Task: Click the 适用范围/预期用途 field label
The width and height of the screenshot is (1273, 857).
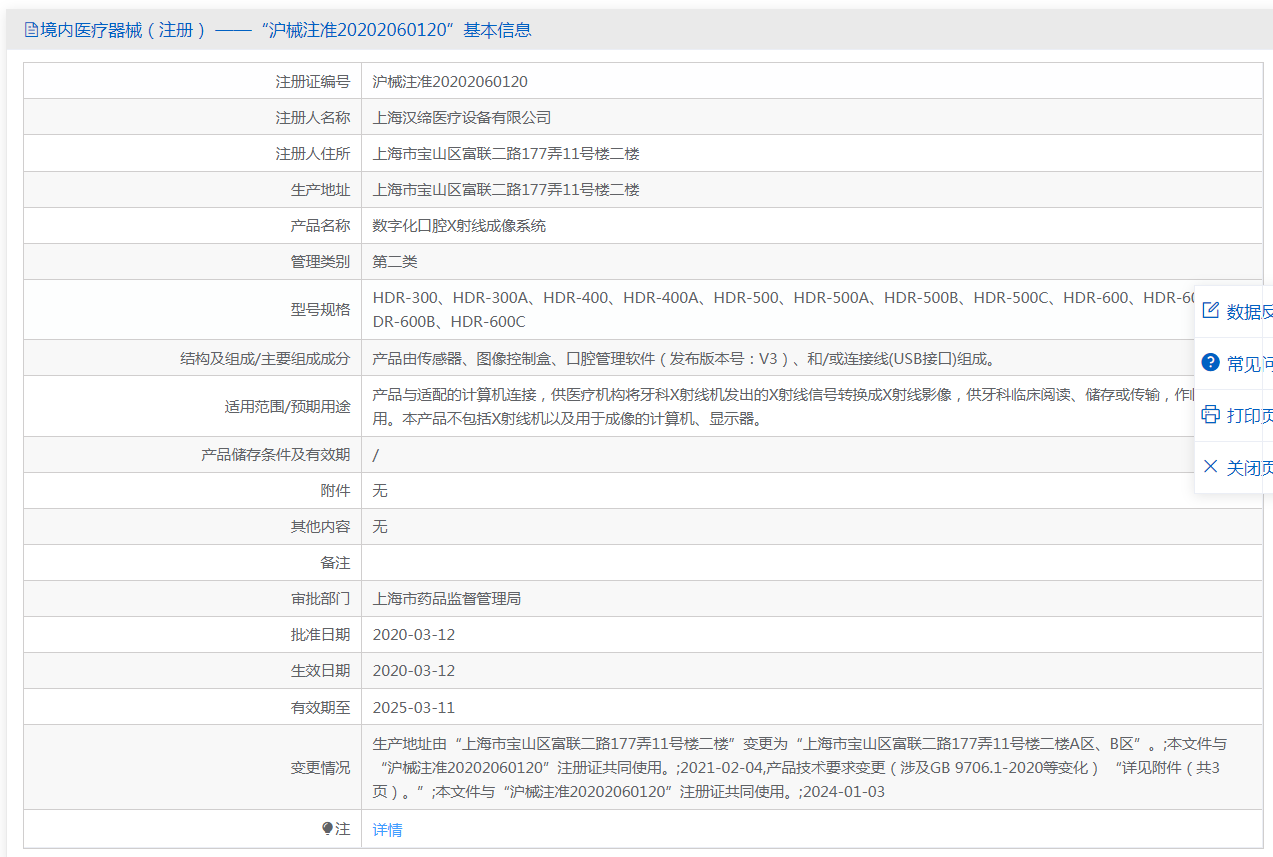Action: (x=288, y=407)
